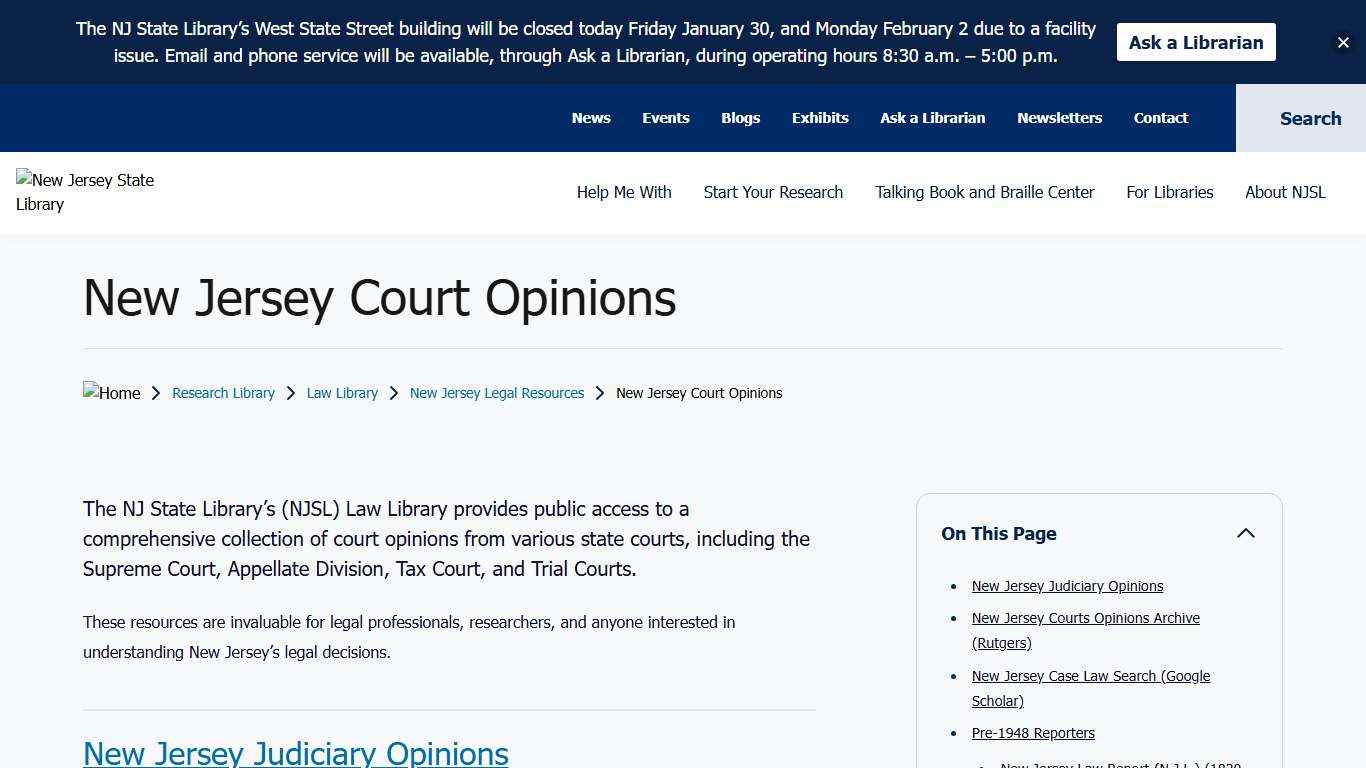Select Talking Book and Braille Center
Screen dimensions: 1366x768
point(984,192)
